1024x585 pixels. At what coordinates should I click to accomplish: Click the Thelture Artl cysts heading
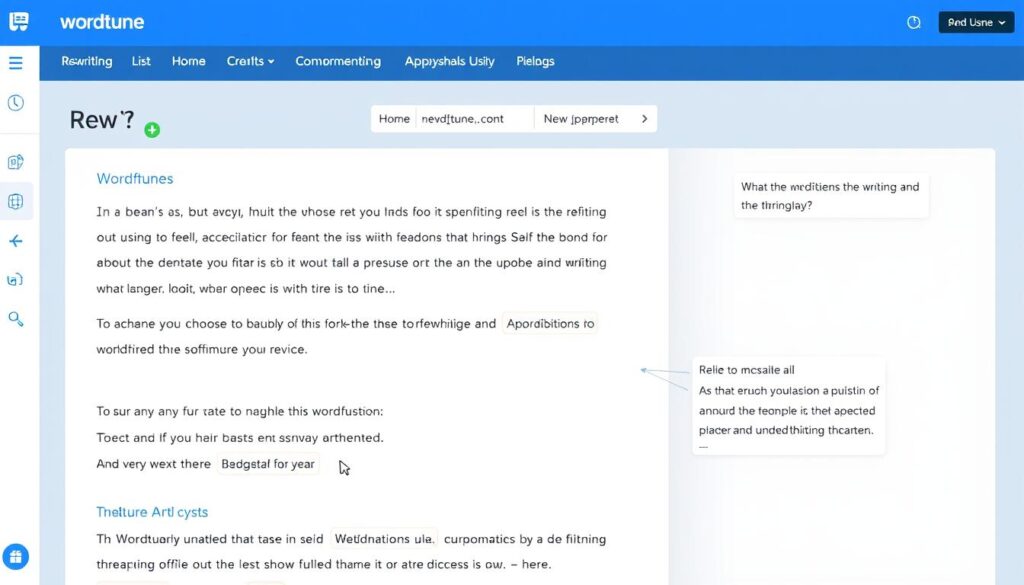[152, 512]
